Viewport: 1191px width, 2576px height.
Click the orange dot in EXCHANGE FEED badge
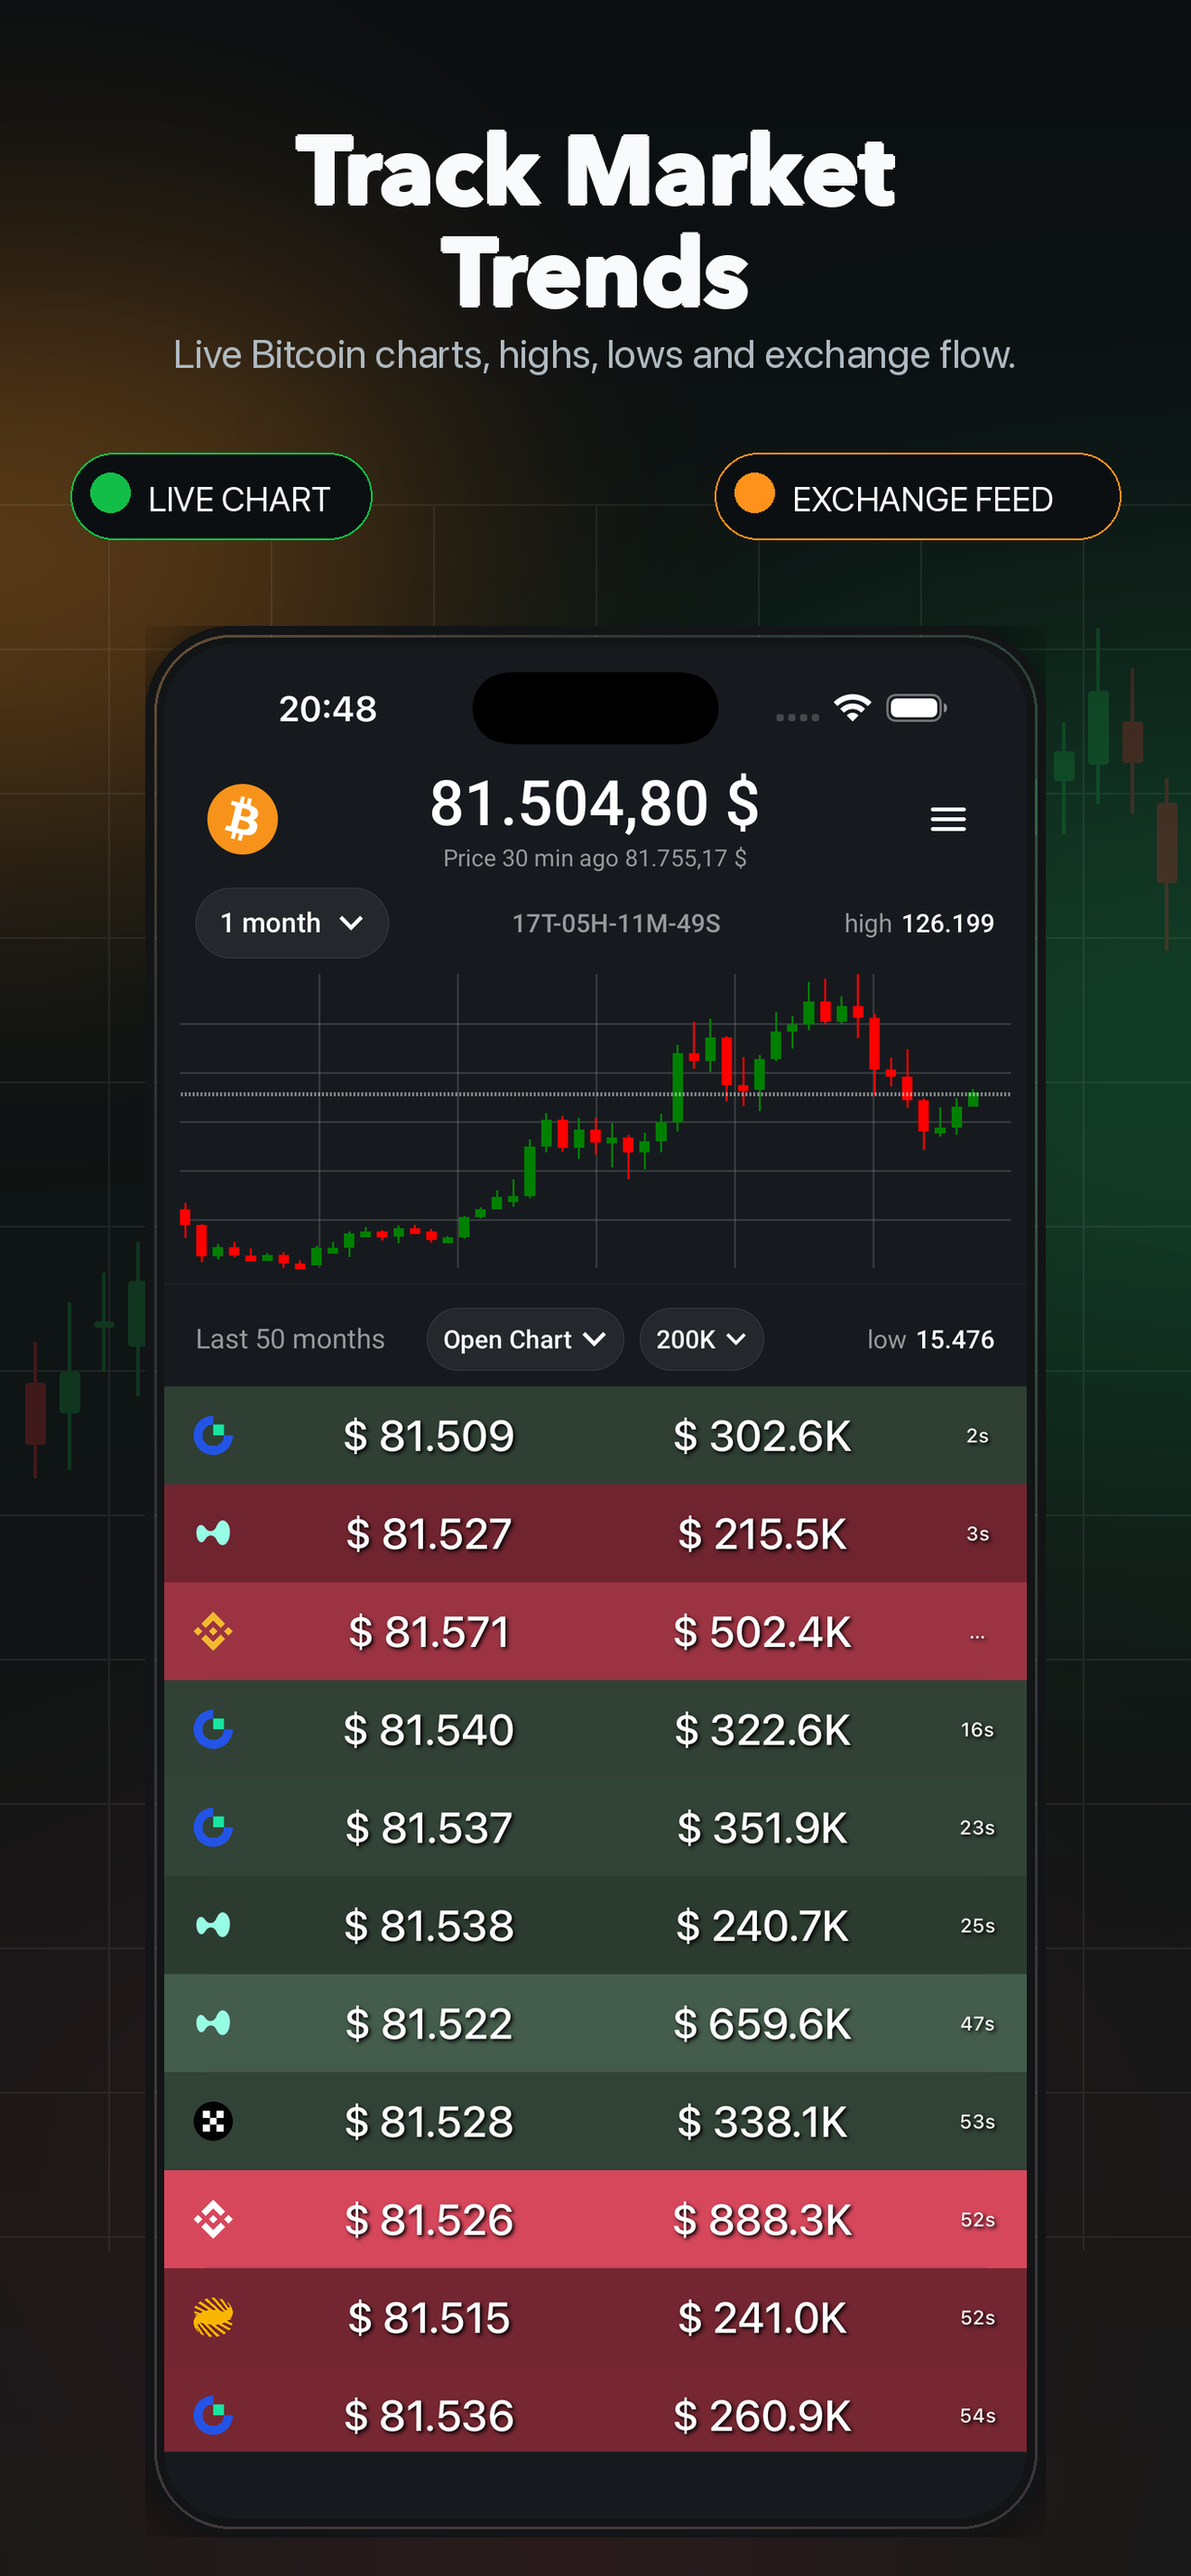click(x=754, y=493)
